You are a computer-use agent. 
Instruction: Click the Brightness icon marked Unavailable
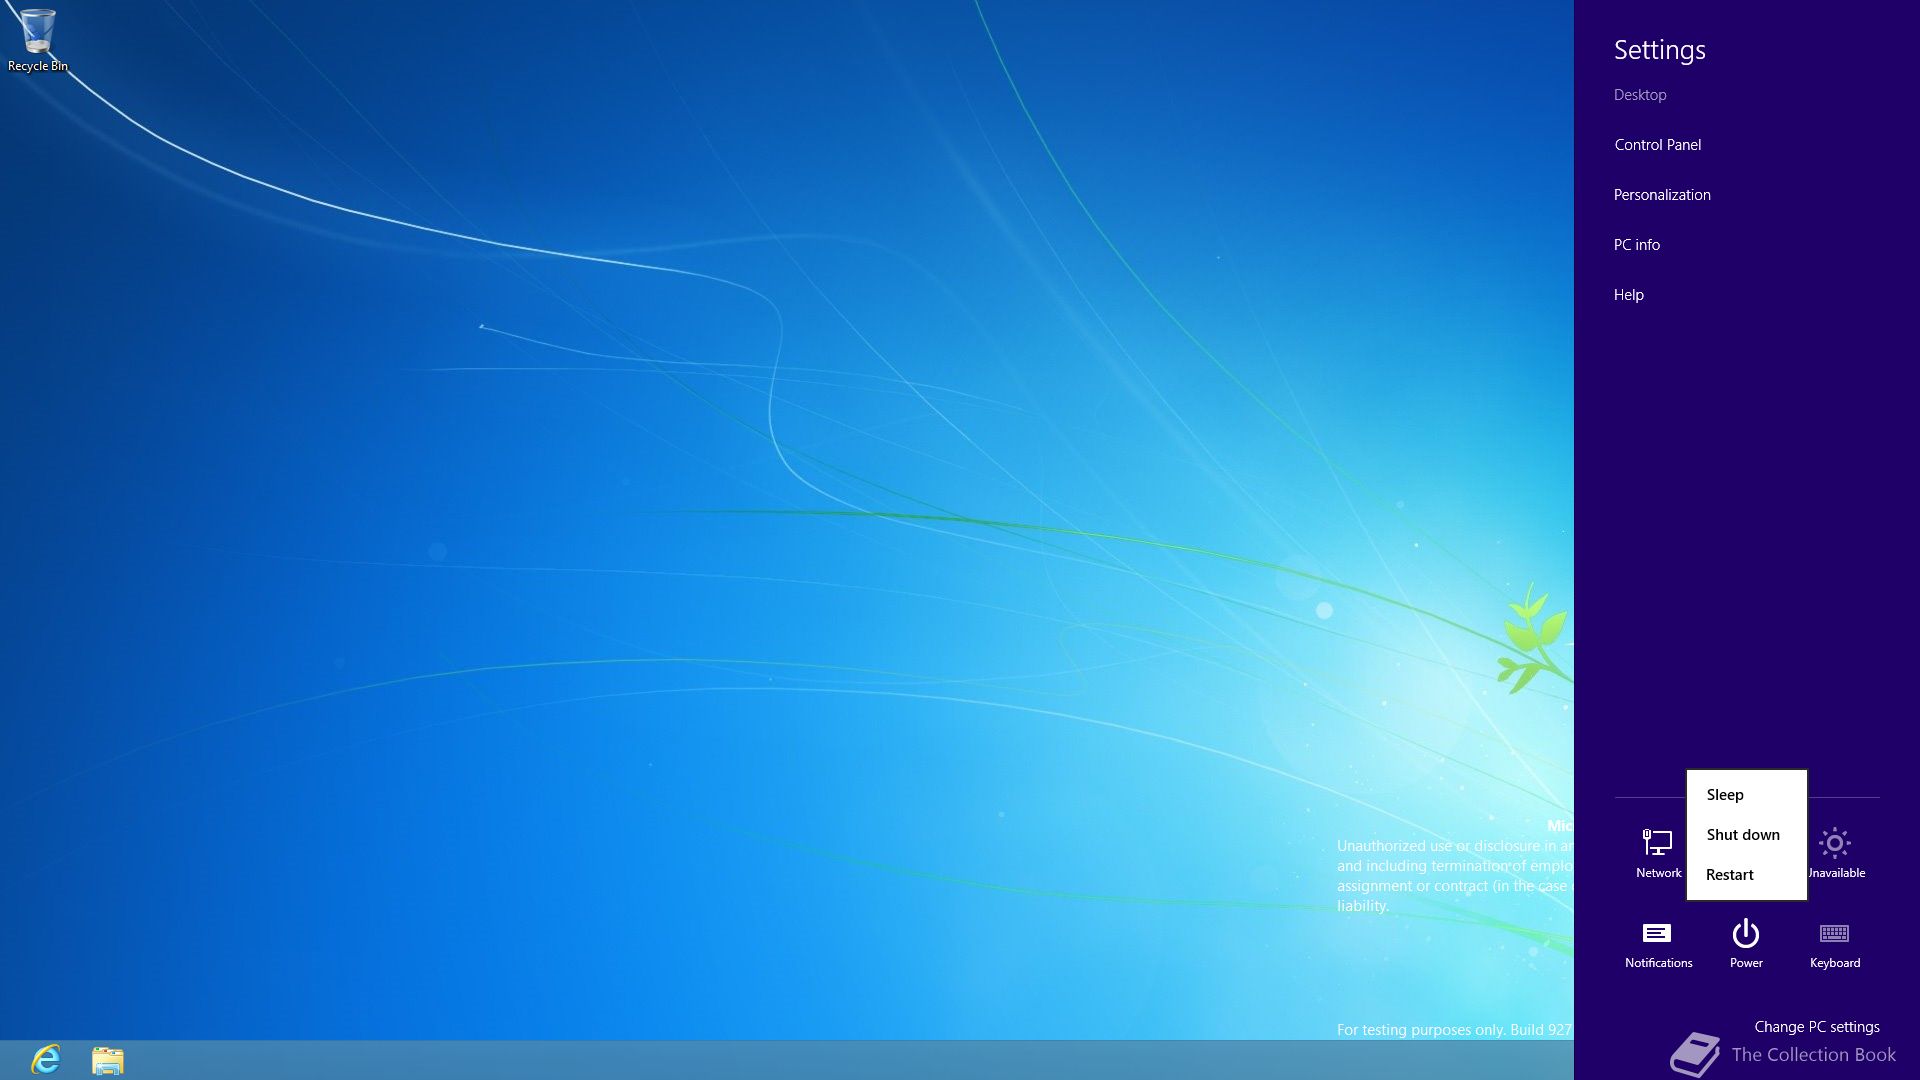(x=1835, y=853)
